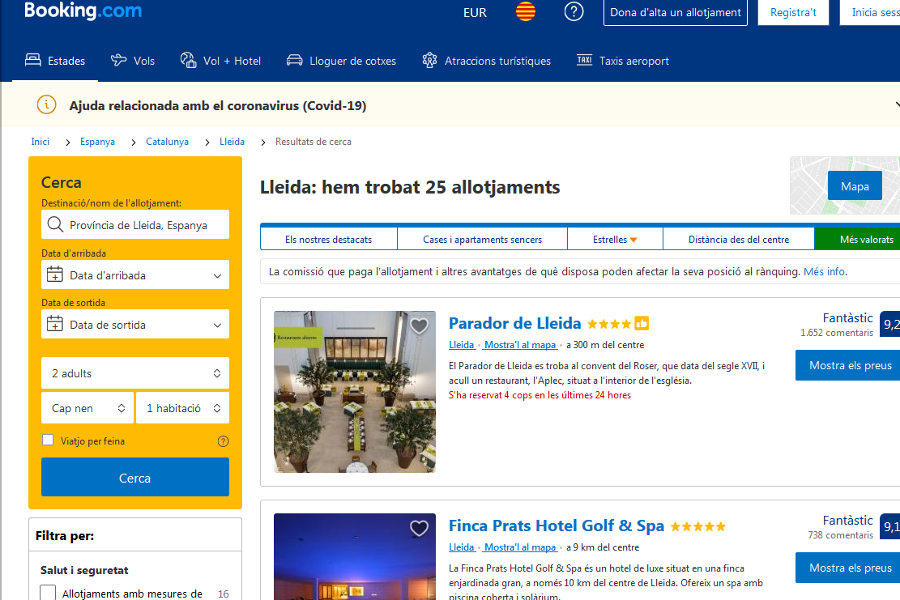This screenshot has height=600, width=900.
Task: Click the Parador de Lleida star rating
Action: click(x=609, y=324)
